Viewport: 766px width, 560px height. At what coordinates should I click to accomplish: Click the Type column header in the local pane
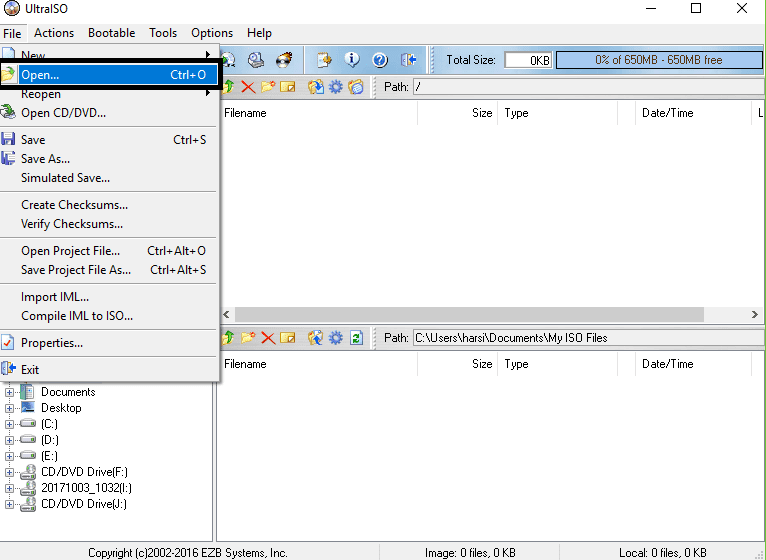coord(557,364)
